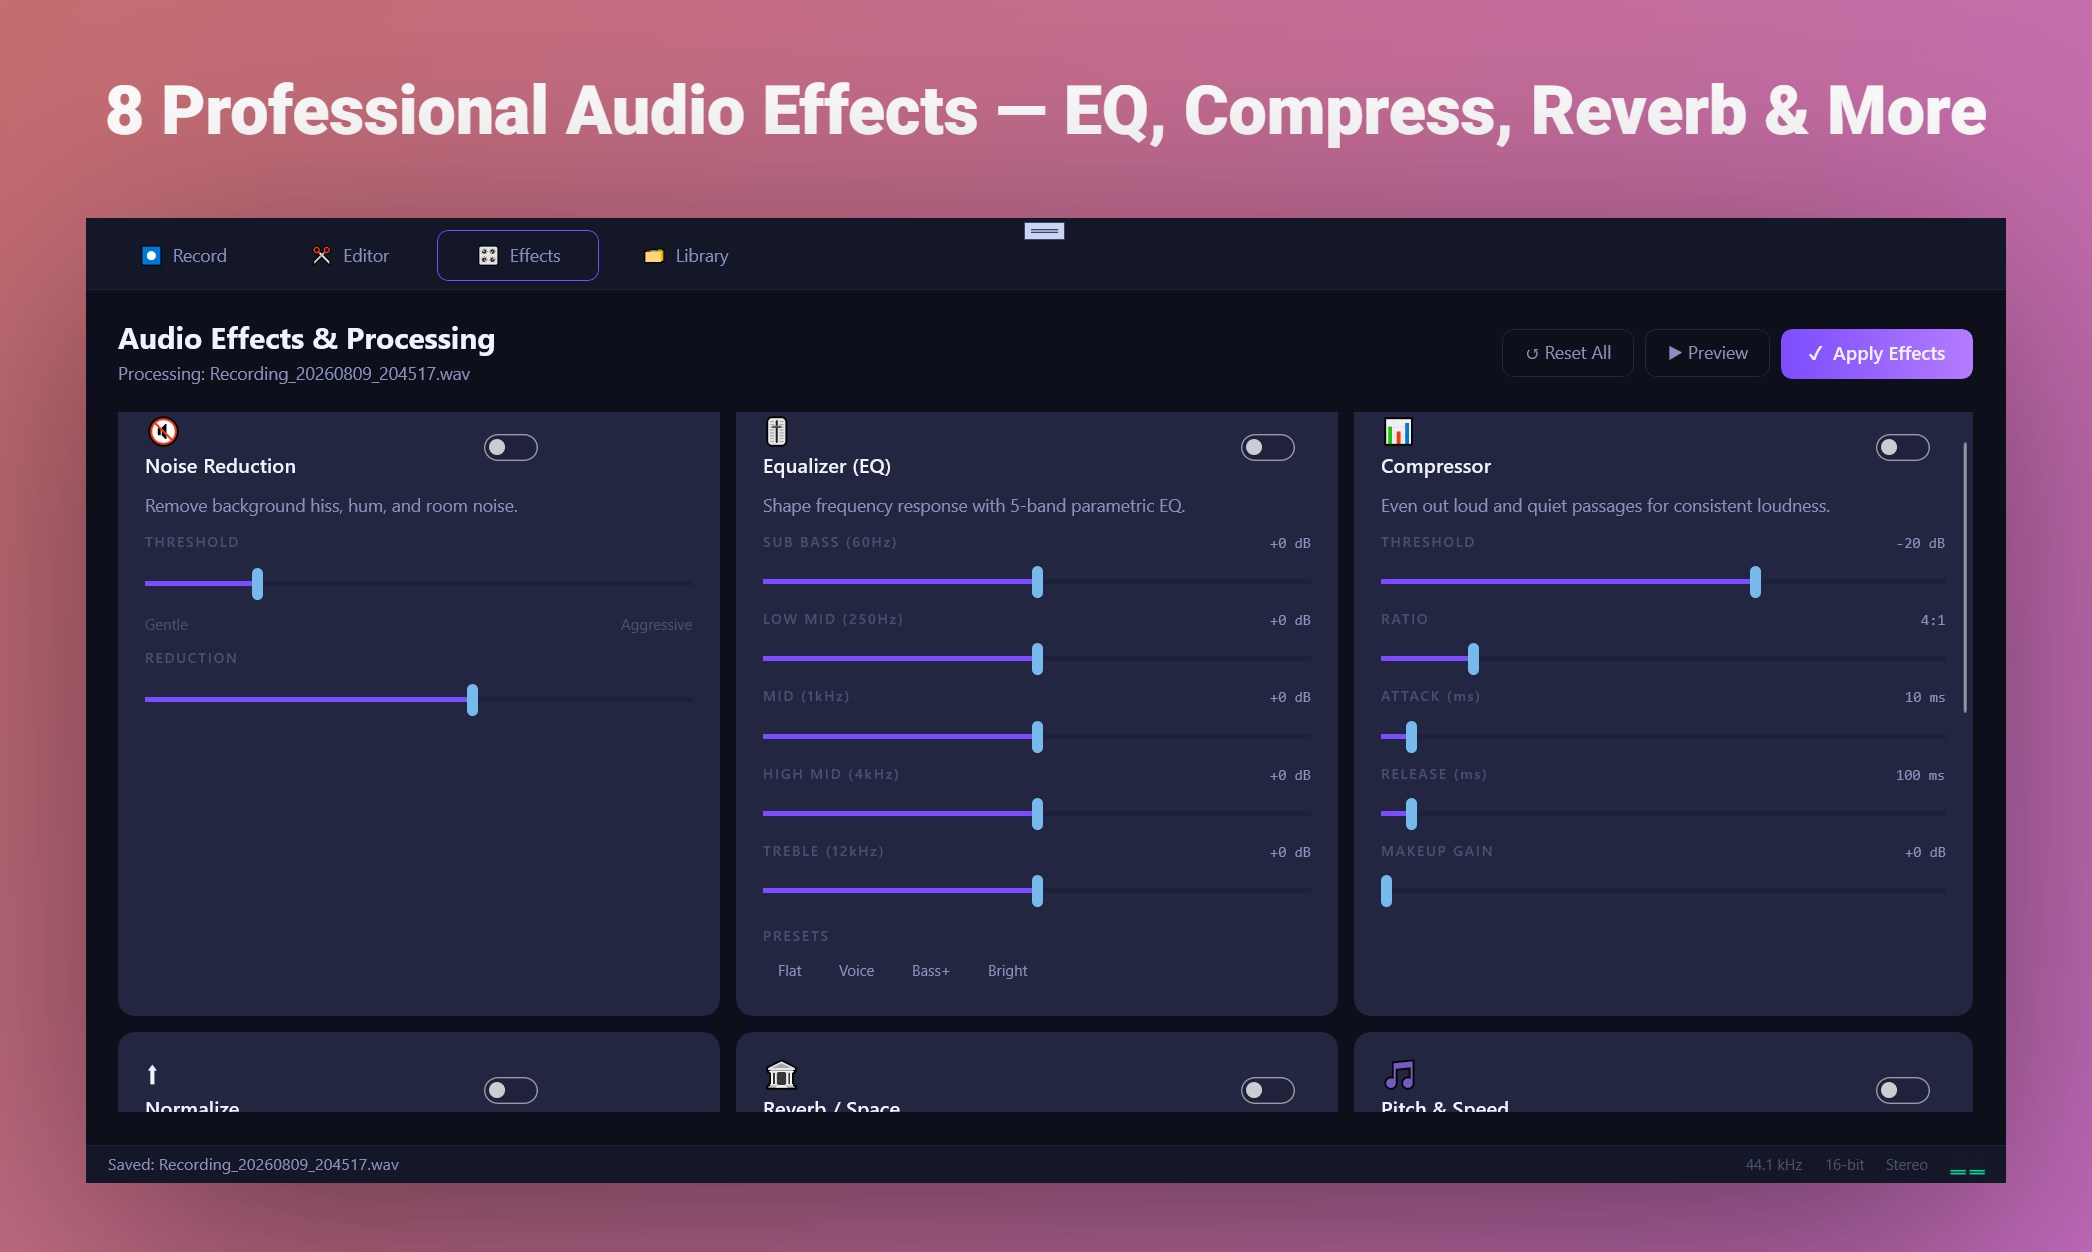The width and height of the screenshot is (2092, 1252).
Task: Click the 'Gentle' threshold label
Action: pos(166,625)
